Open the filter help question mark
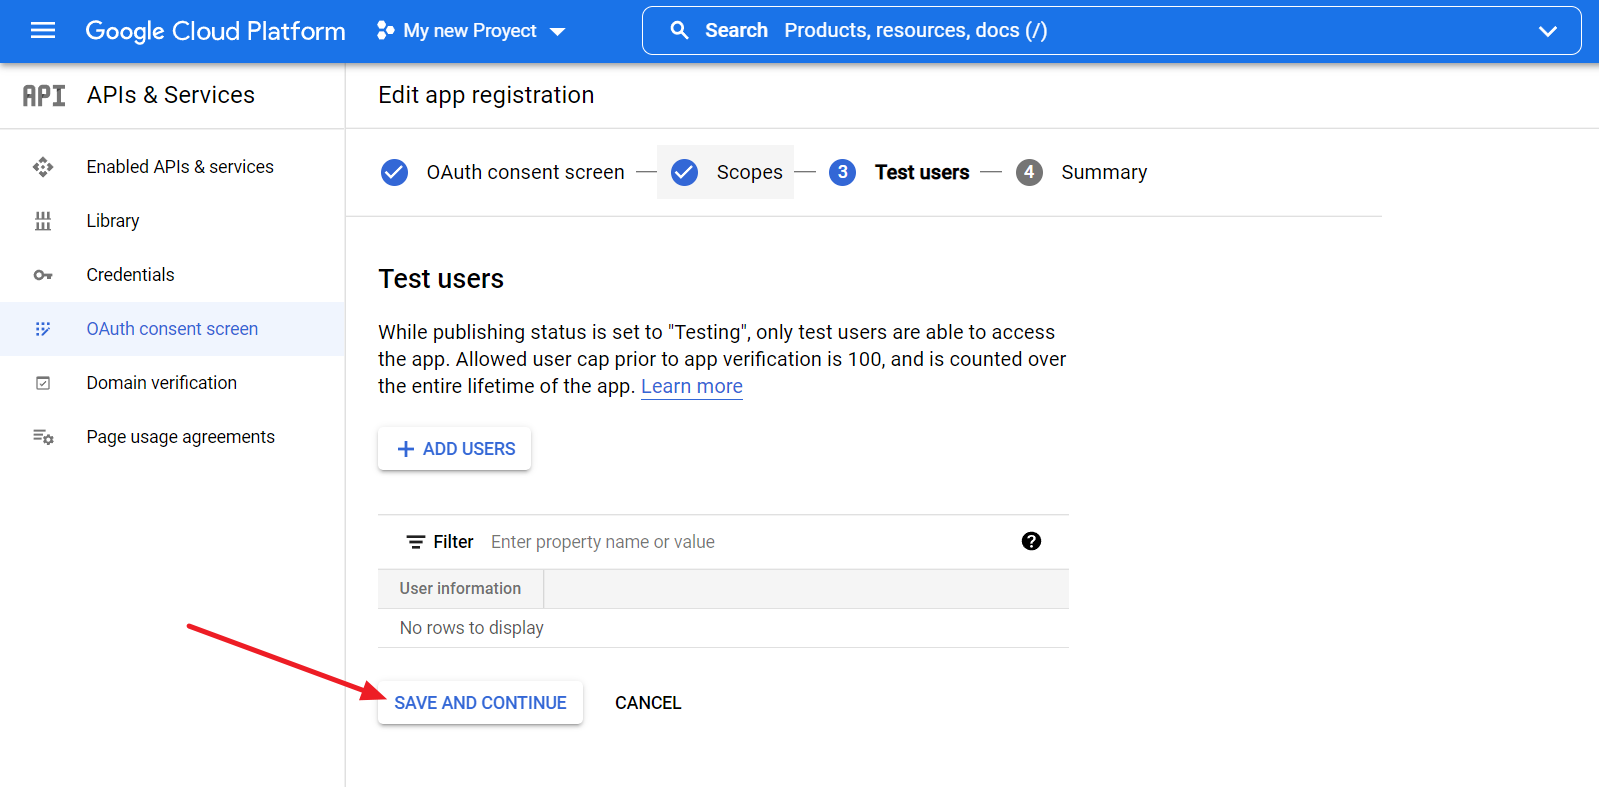Viewport: 1599px width, 787px height. tap(1031, 541)
